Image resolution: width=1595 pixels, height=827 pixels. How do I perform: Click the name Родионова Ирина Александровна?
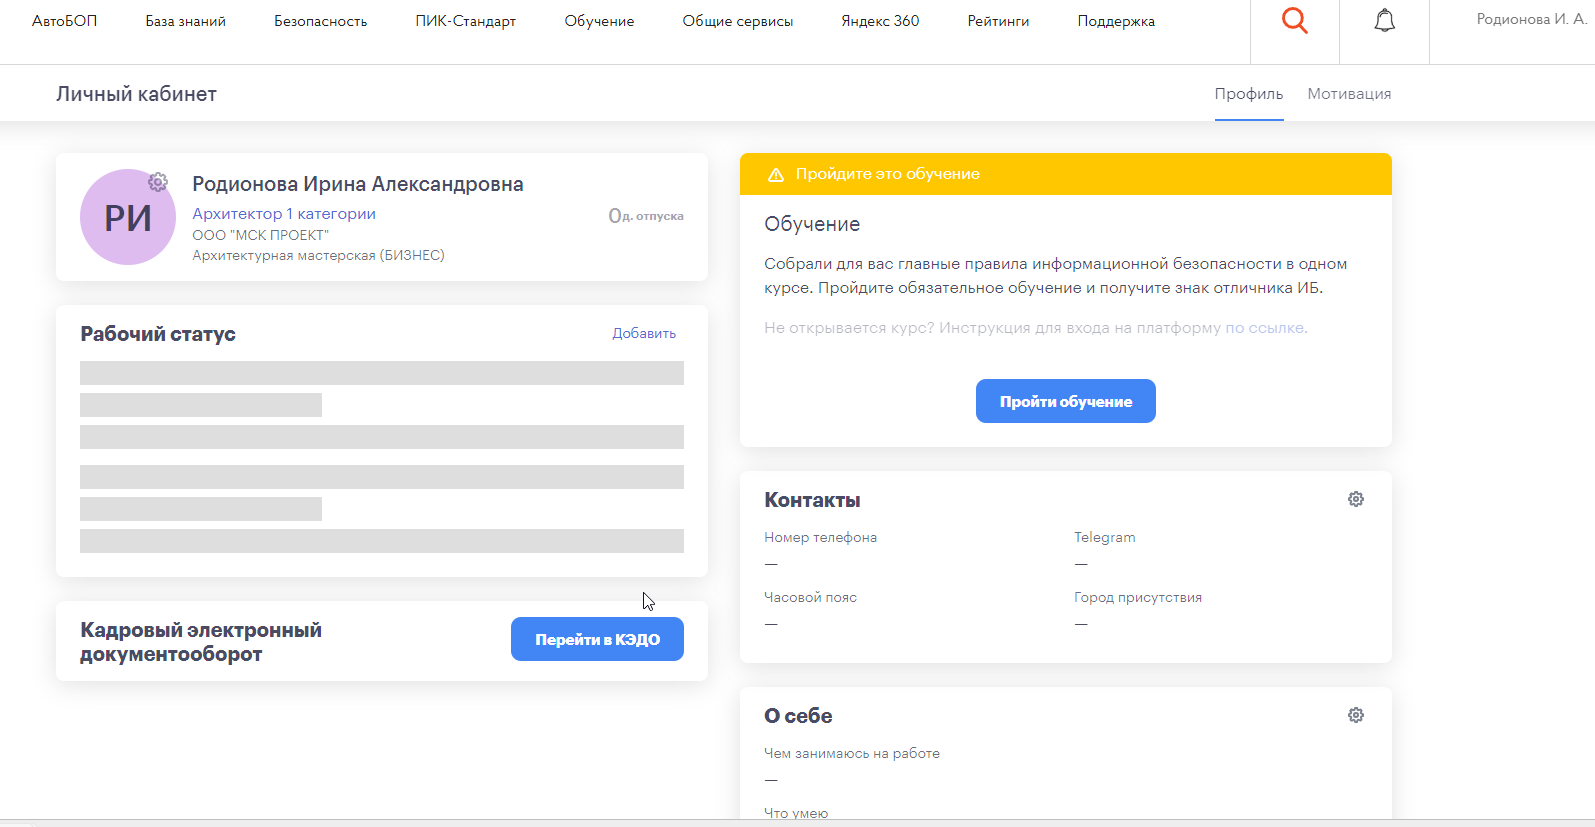coord(358,184)
